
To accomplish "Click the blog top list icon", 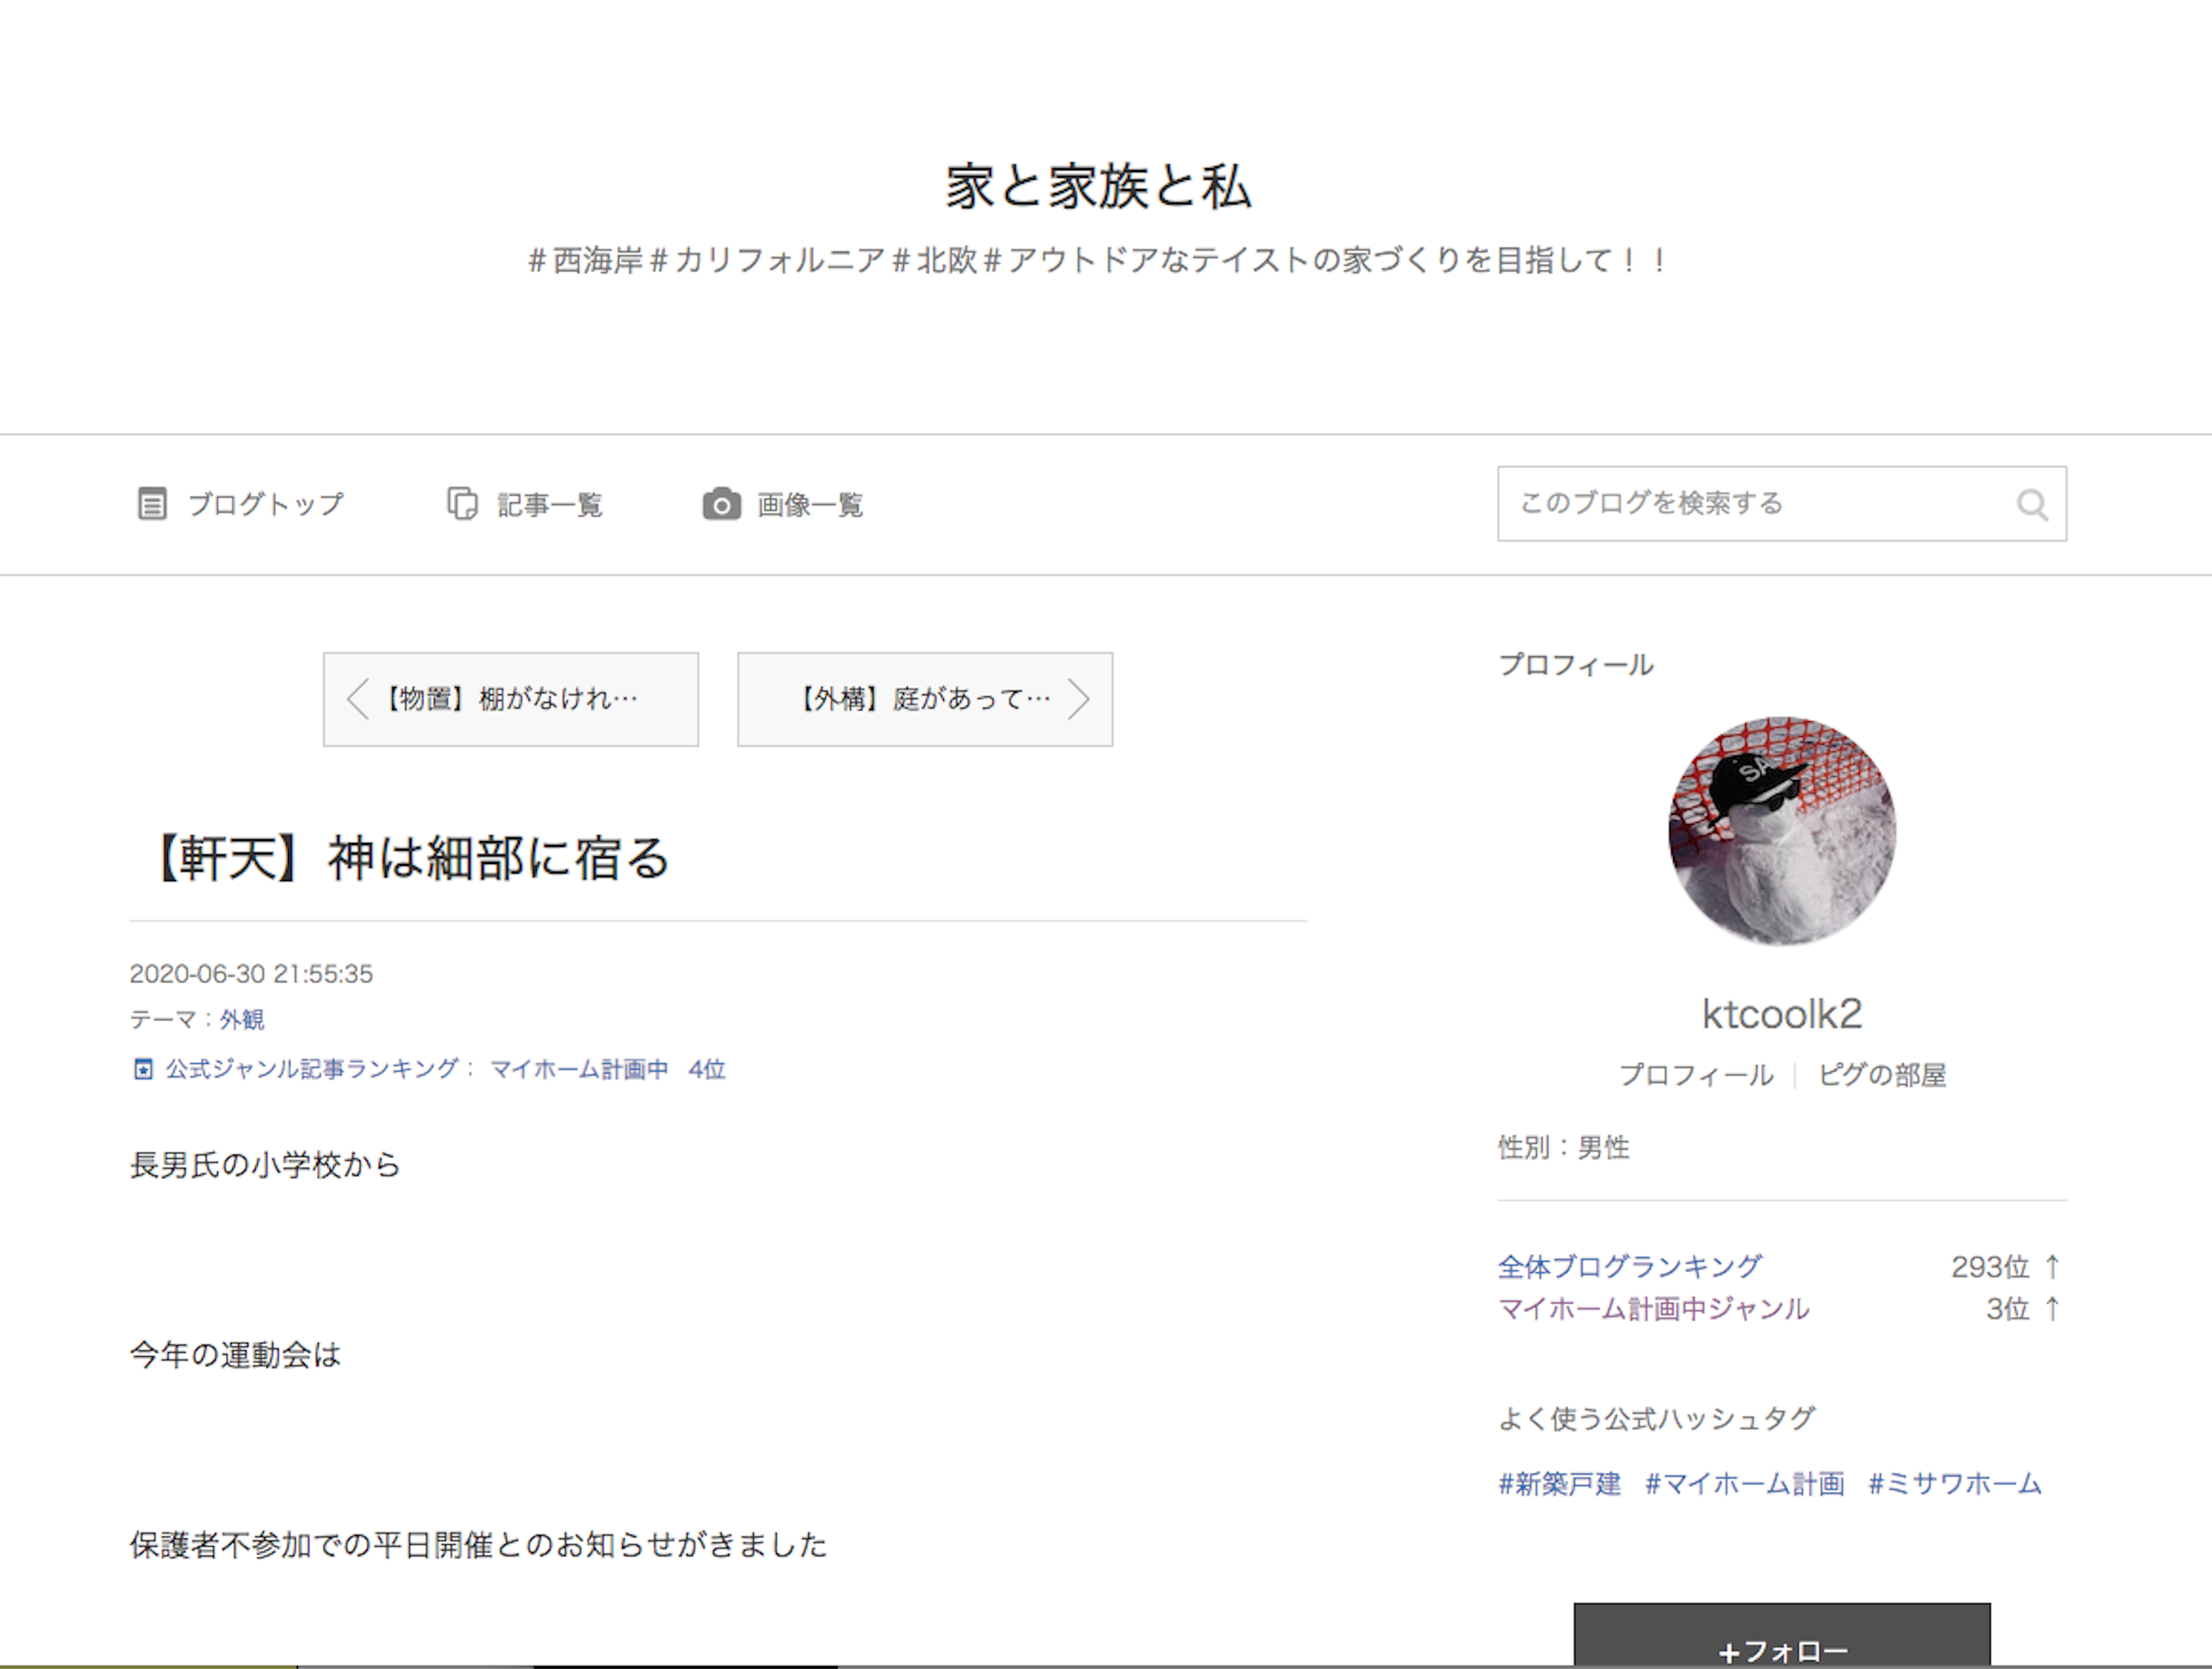I will [x=152, y=504].
